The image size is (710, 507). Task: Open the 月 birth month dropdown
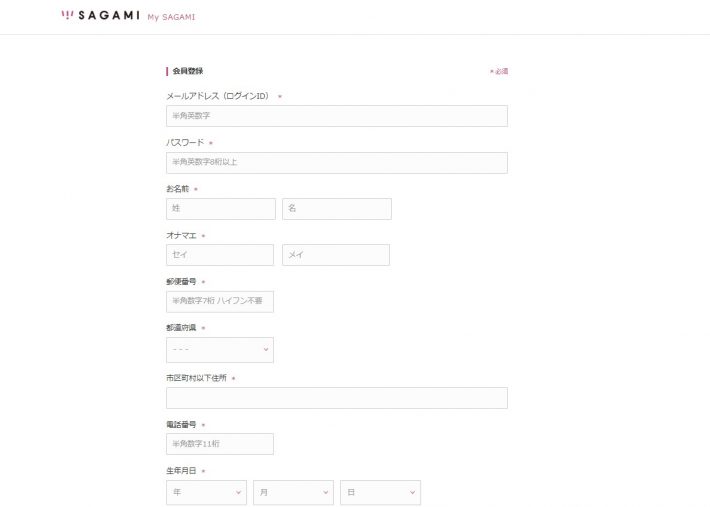292,493
